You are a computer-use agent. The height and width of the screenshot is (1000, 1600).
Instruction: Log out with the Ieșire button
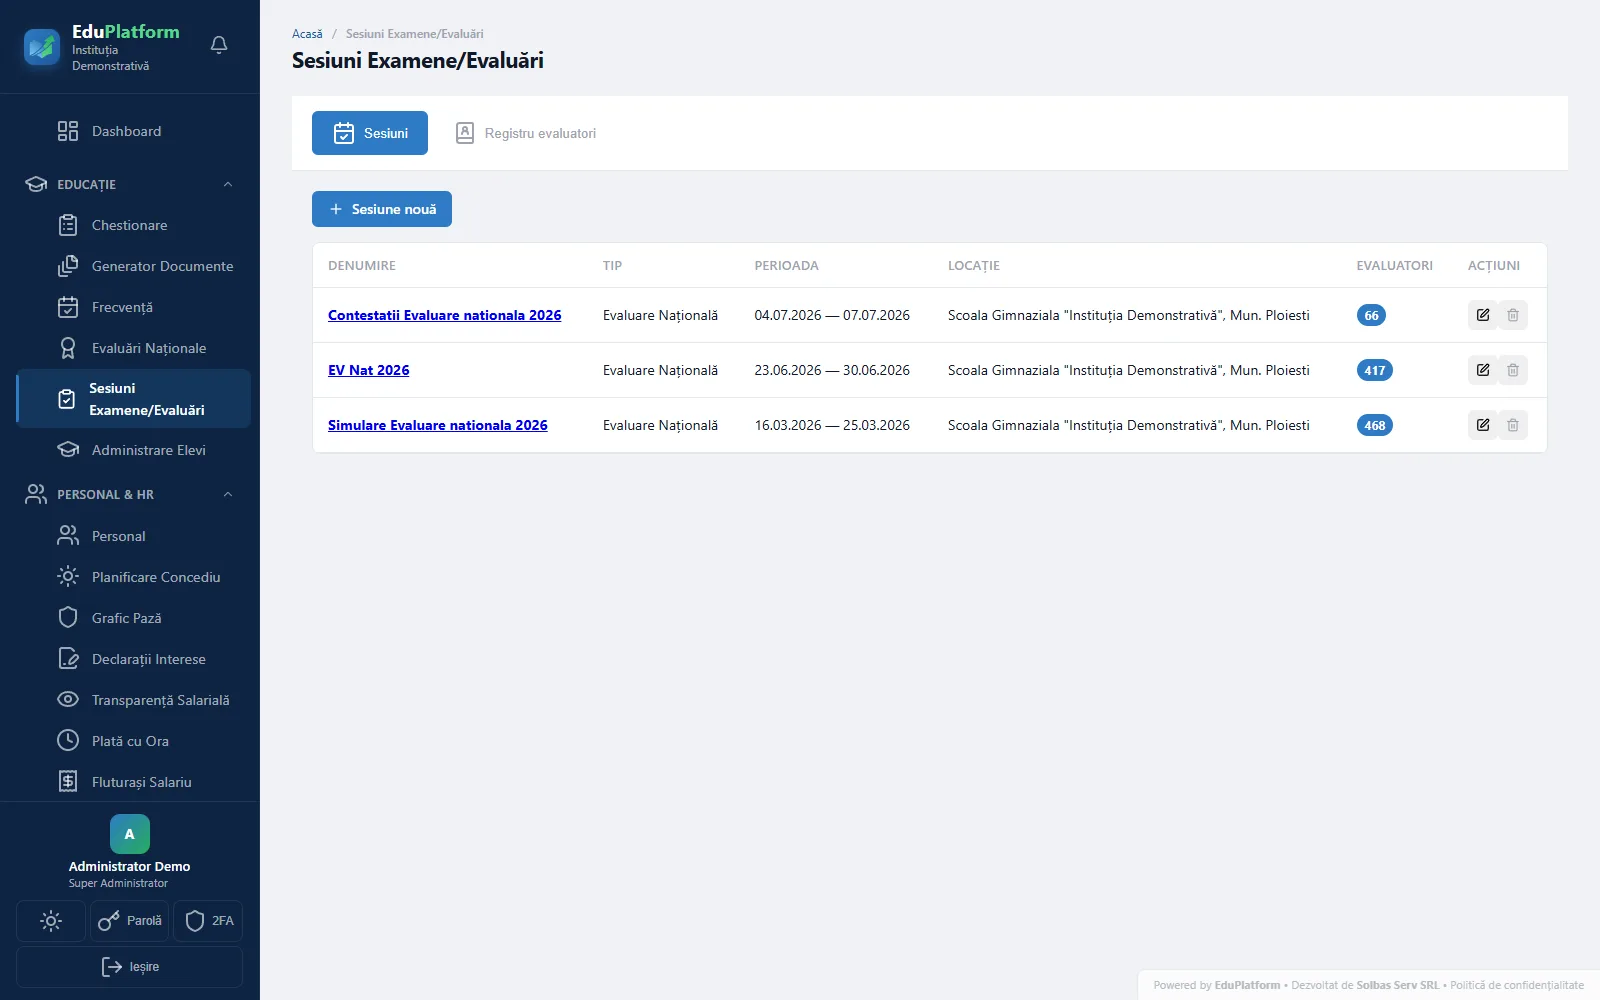(130, 967)
